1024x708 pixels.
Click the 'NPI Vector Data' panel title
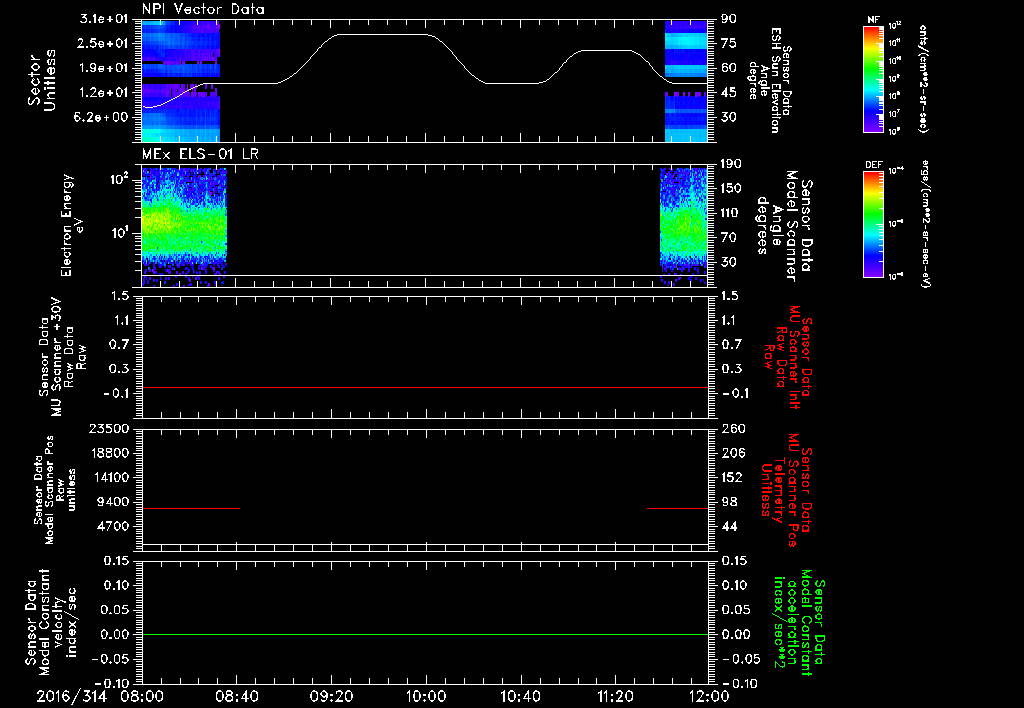204,9
